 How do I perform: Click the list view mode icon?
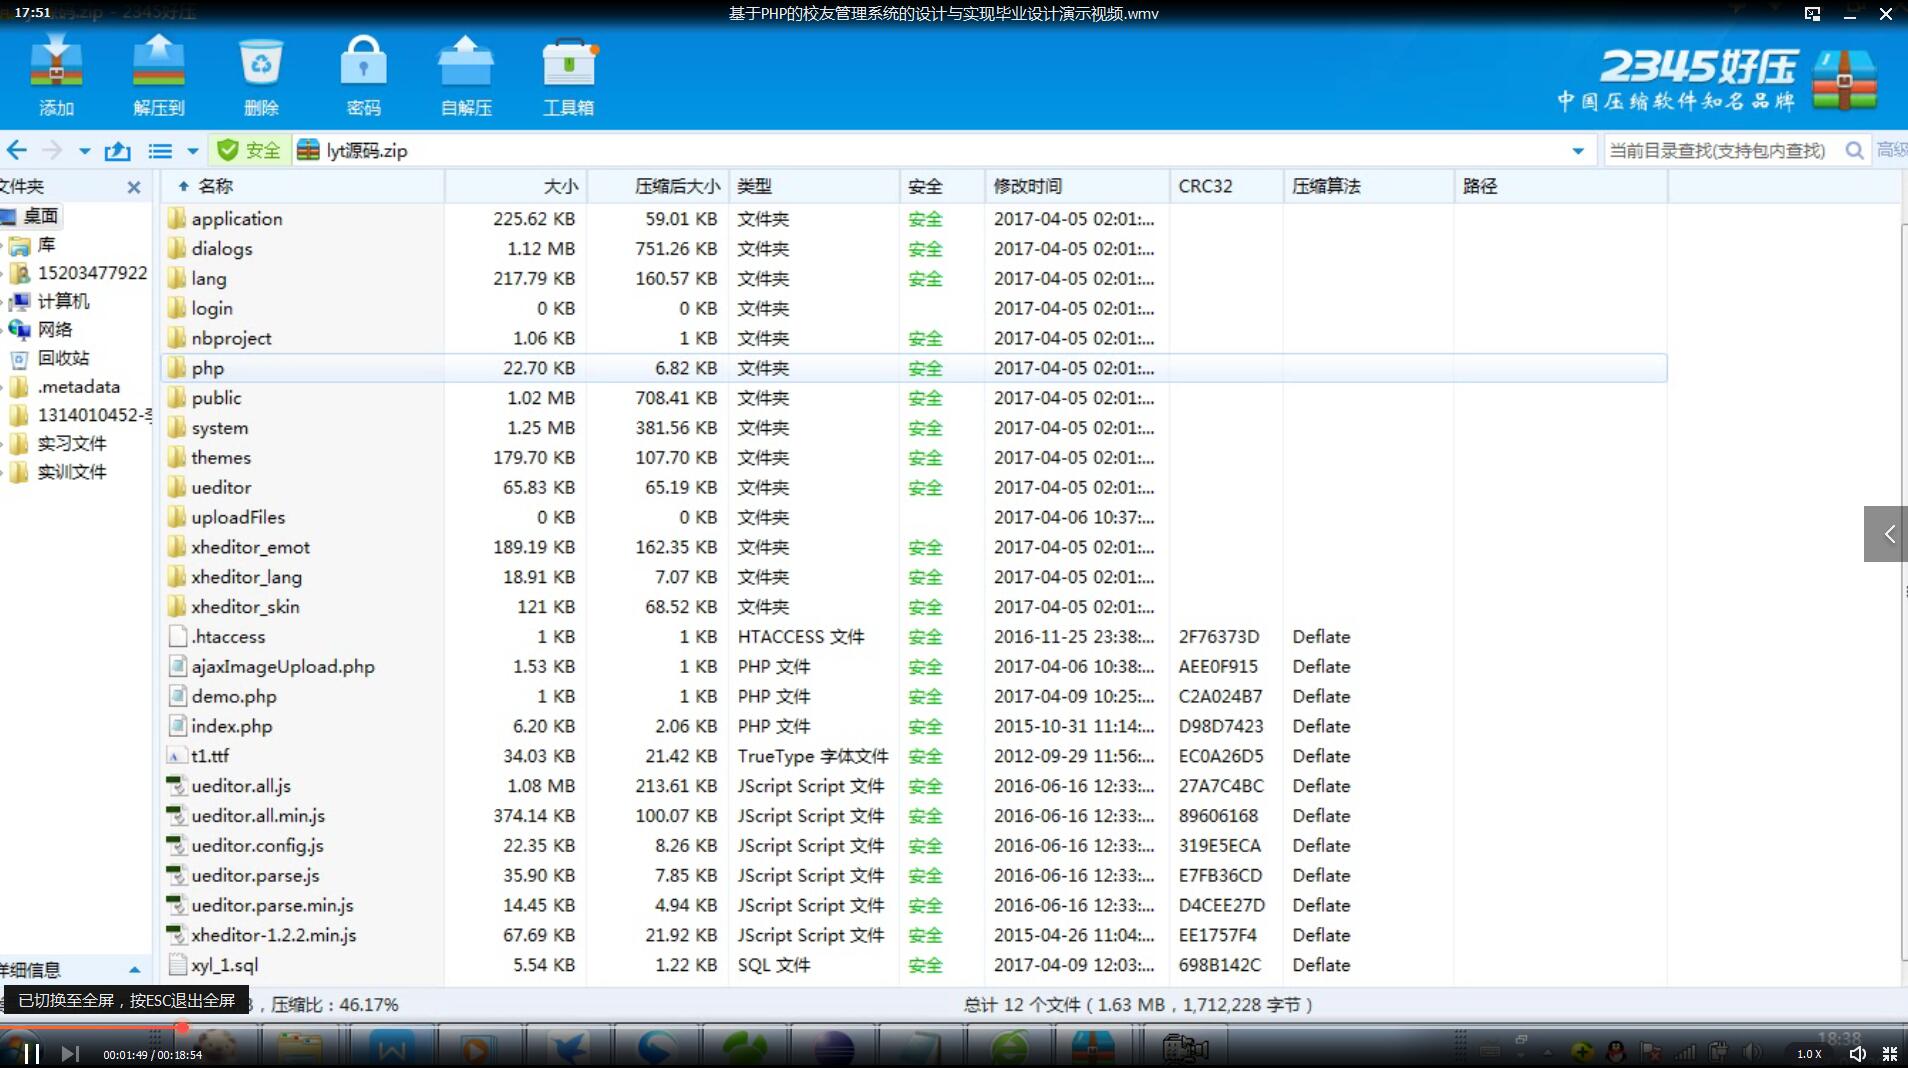[160, 150]
